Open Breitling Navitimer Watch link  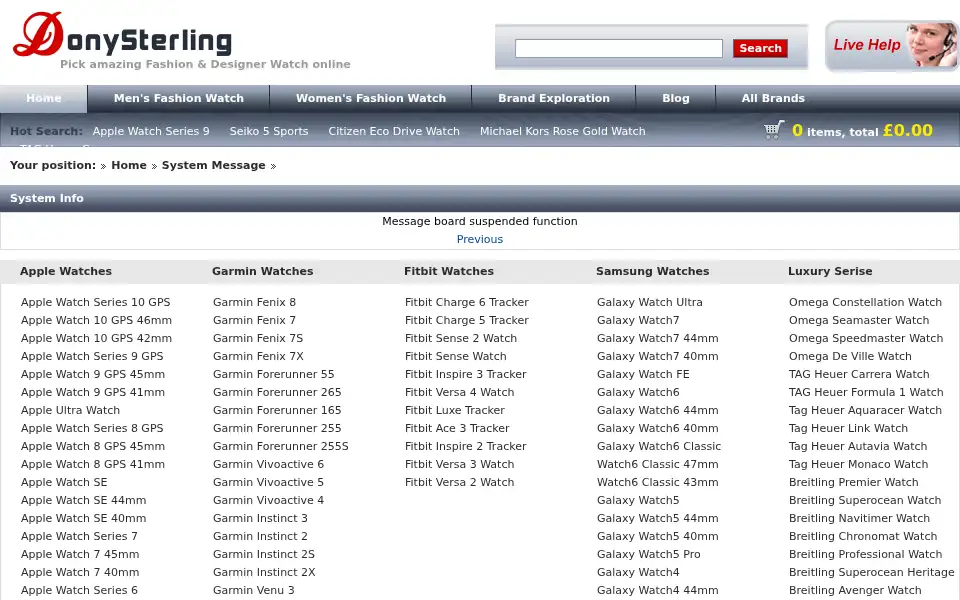pyautogui.click(x=859, y=518)
